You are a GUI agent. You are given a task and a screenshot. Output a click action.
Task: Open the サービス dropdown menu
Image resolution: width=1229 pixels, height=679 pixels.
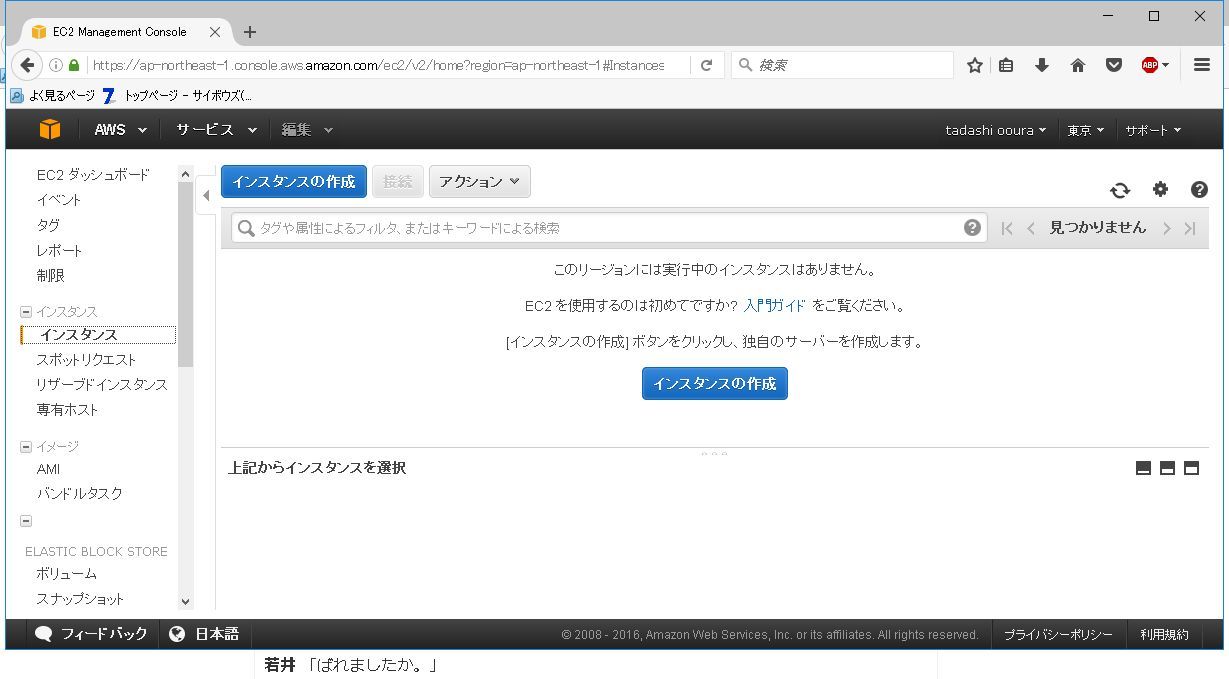(x=216, y=130)
